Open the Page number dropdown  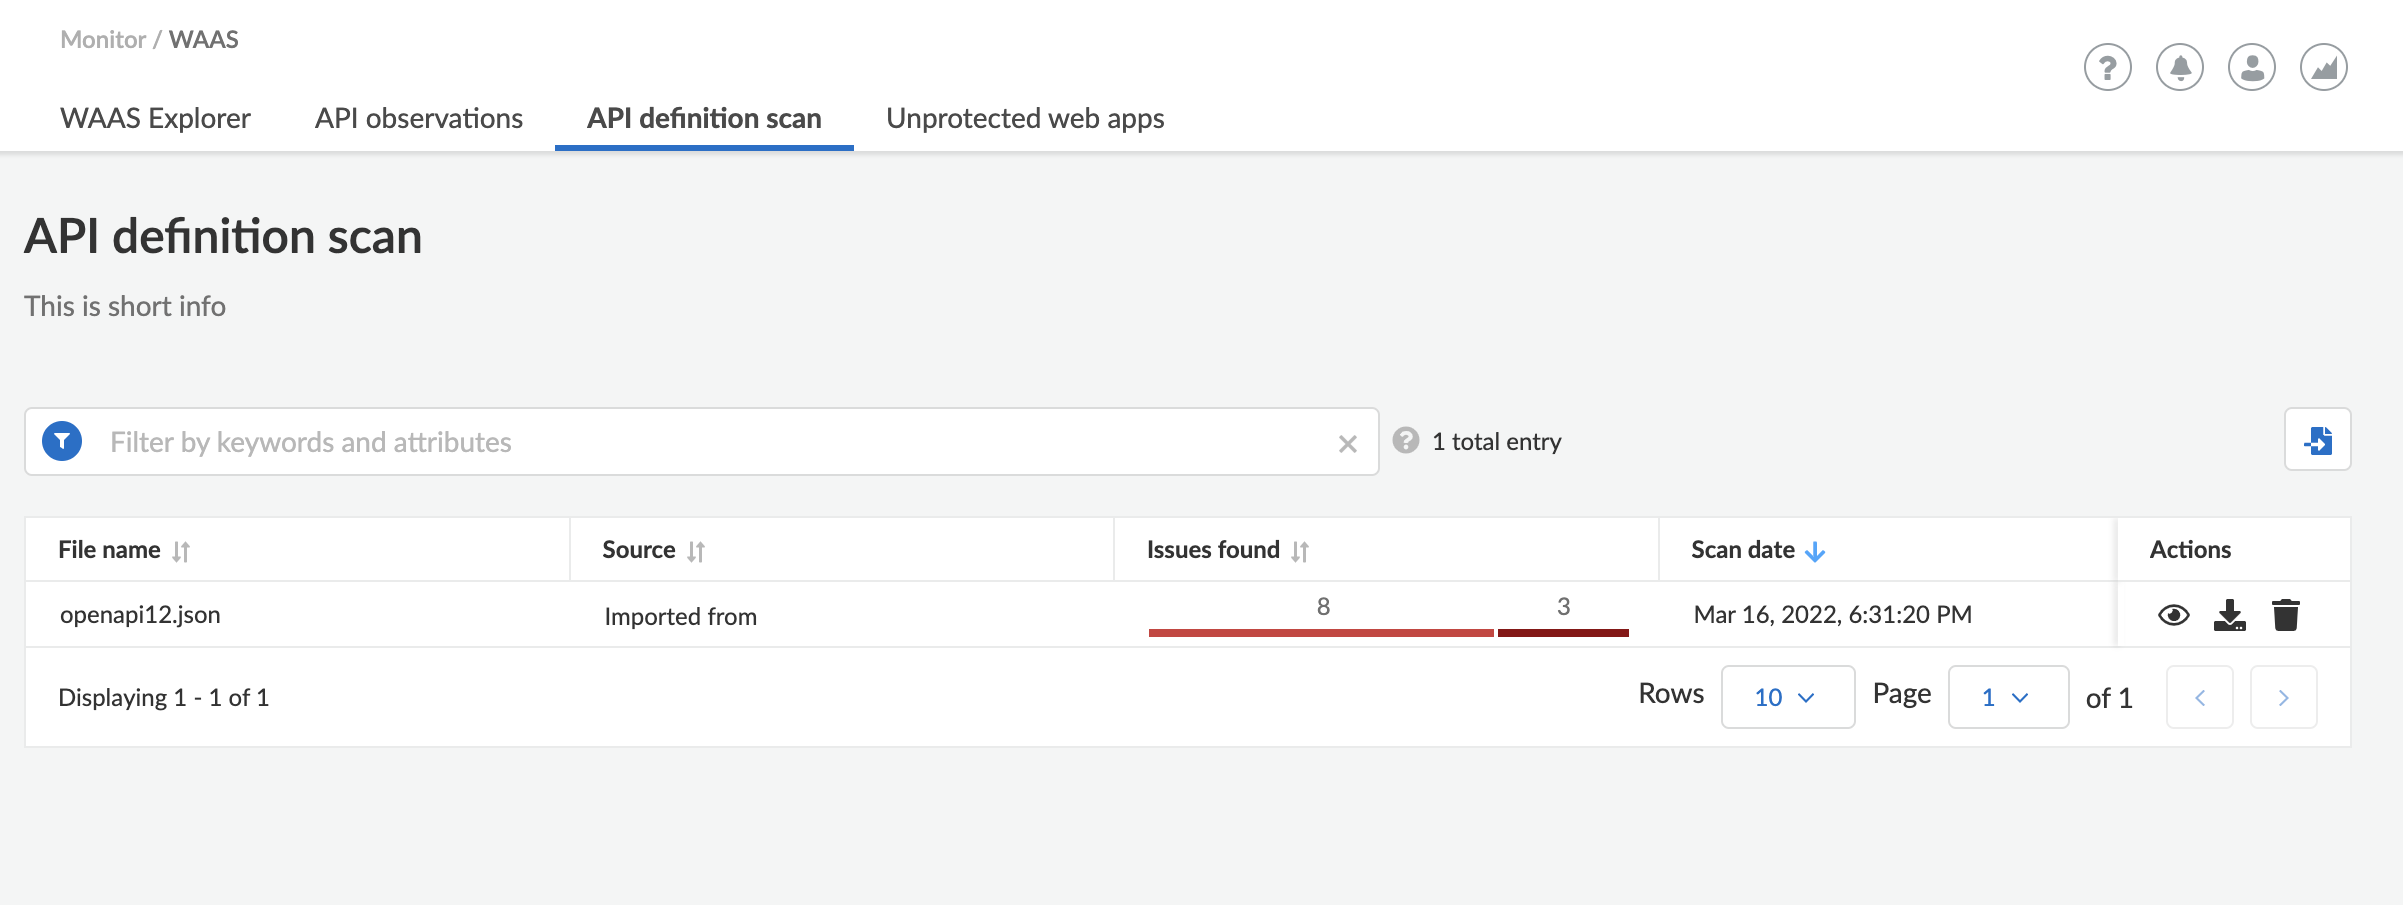pos(2008,697)
